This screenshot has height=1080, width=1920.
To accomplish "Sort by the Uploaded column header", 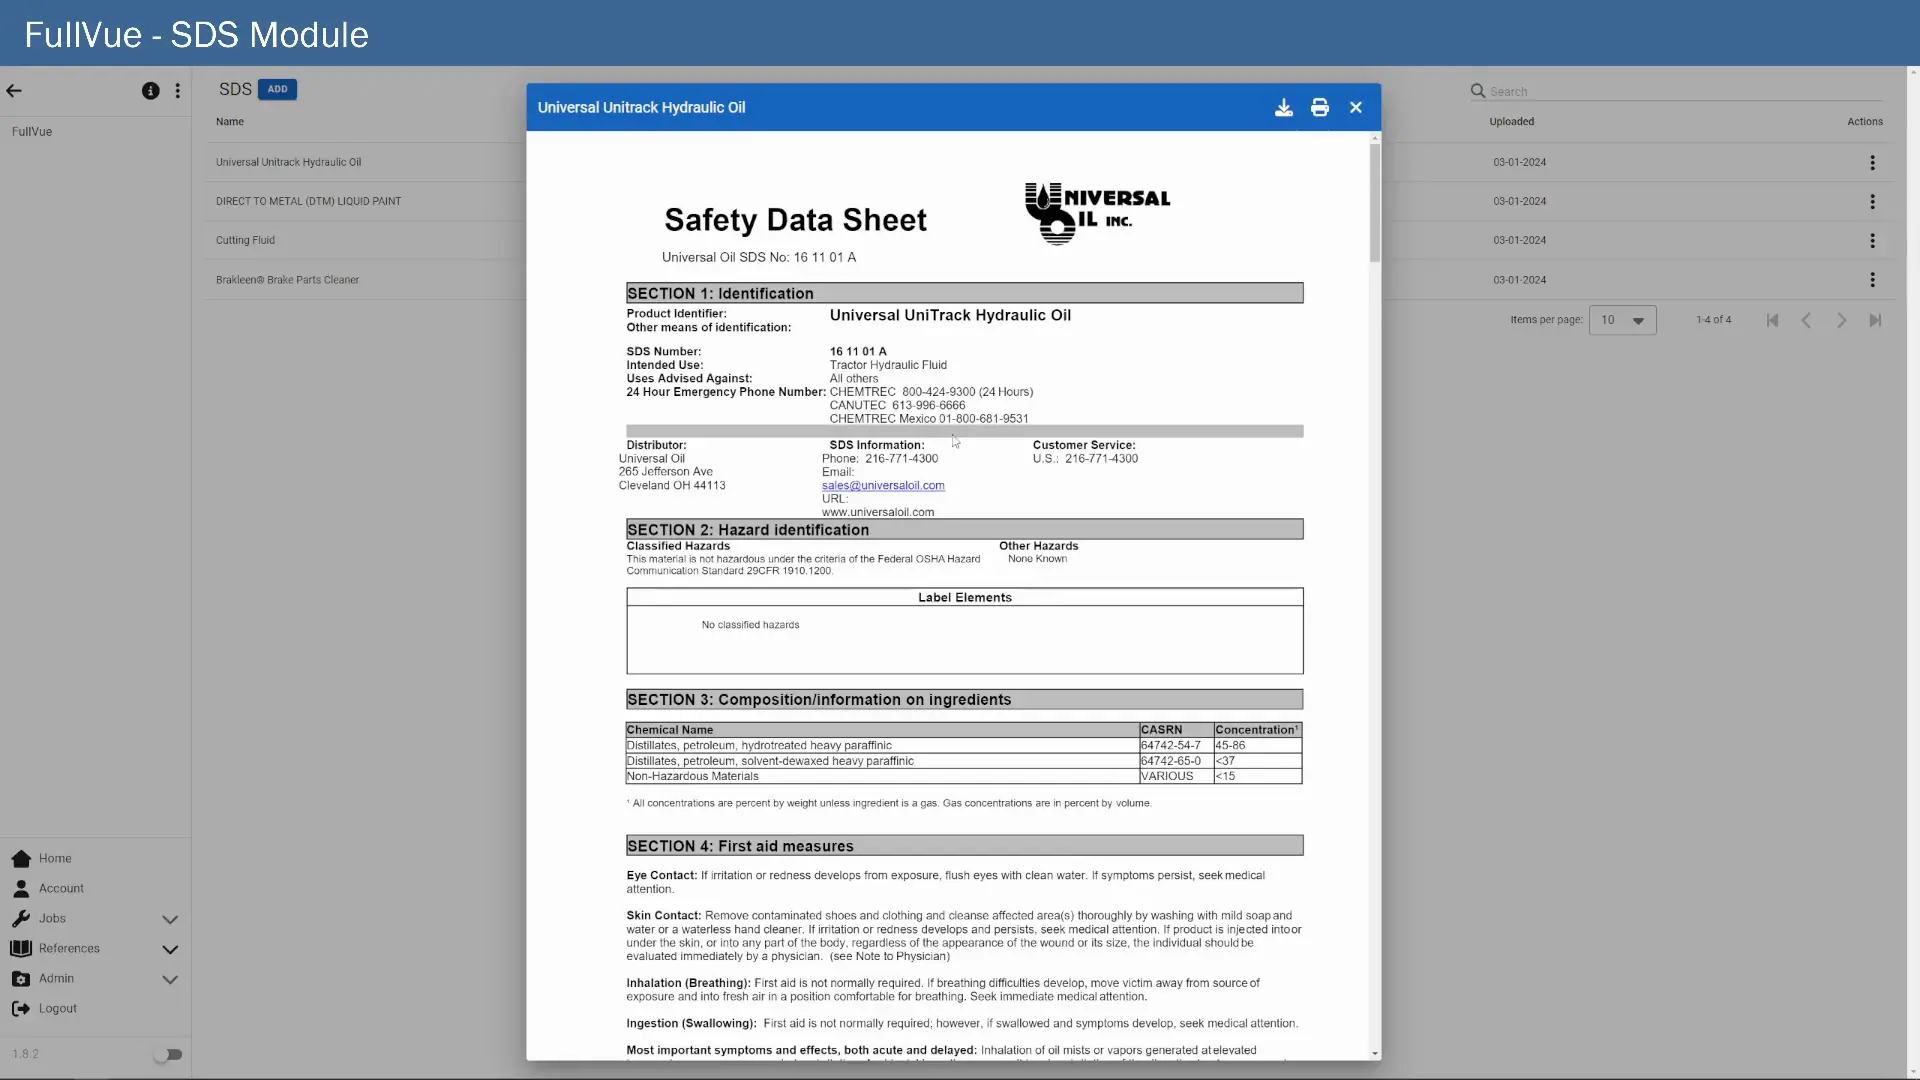I will tap(1511, 122).
